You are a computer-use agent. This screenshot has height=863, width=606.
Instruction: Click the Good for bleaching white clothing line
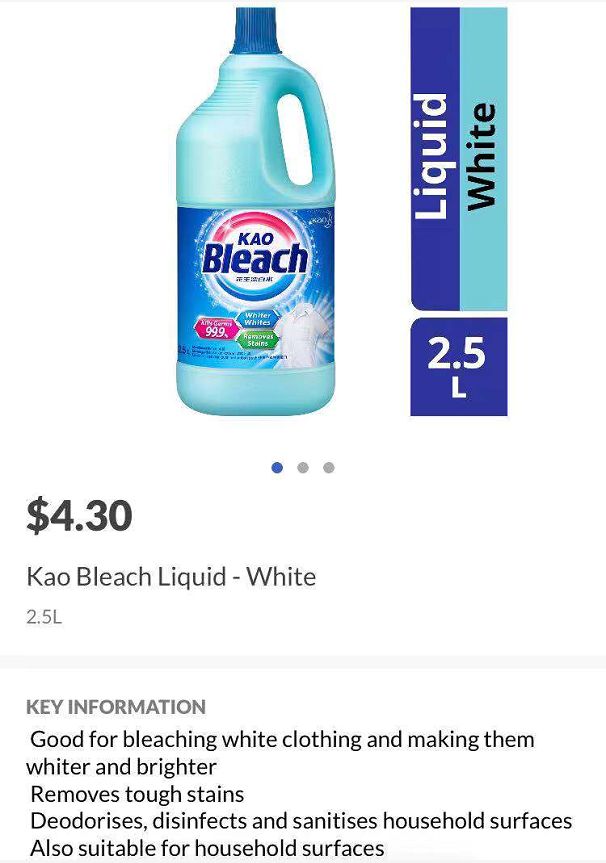pyautogui.click(x=282, y=740)
